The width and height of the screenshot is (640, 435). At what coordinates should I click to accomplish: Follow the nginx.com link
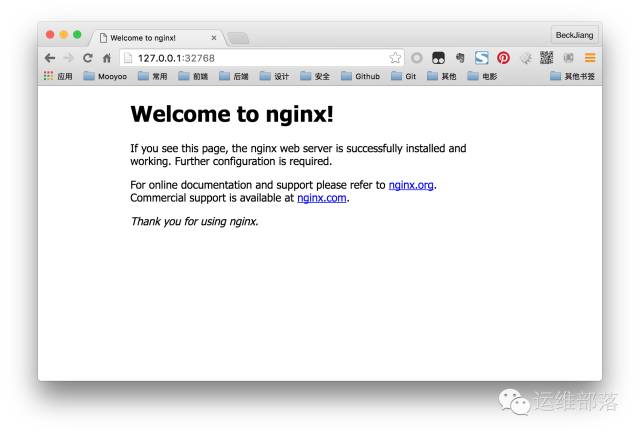(x=322, y=198)
